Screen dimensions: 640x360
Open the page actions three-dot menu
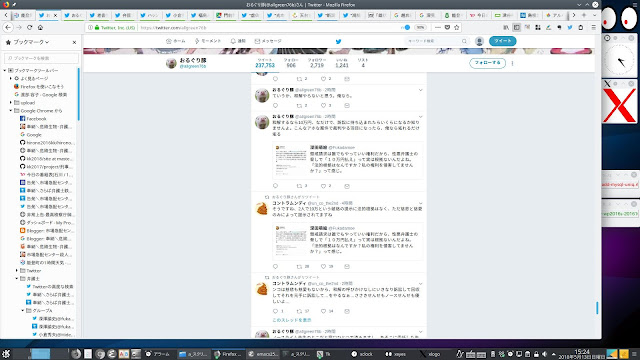[438, 27]
